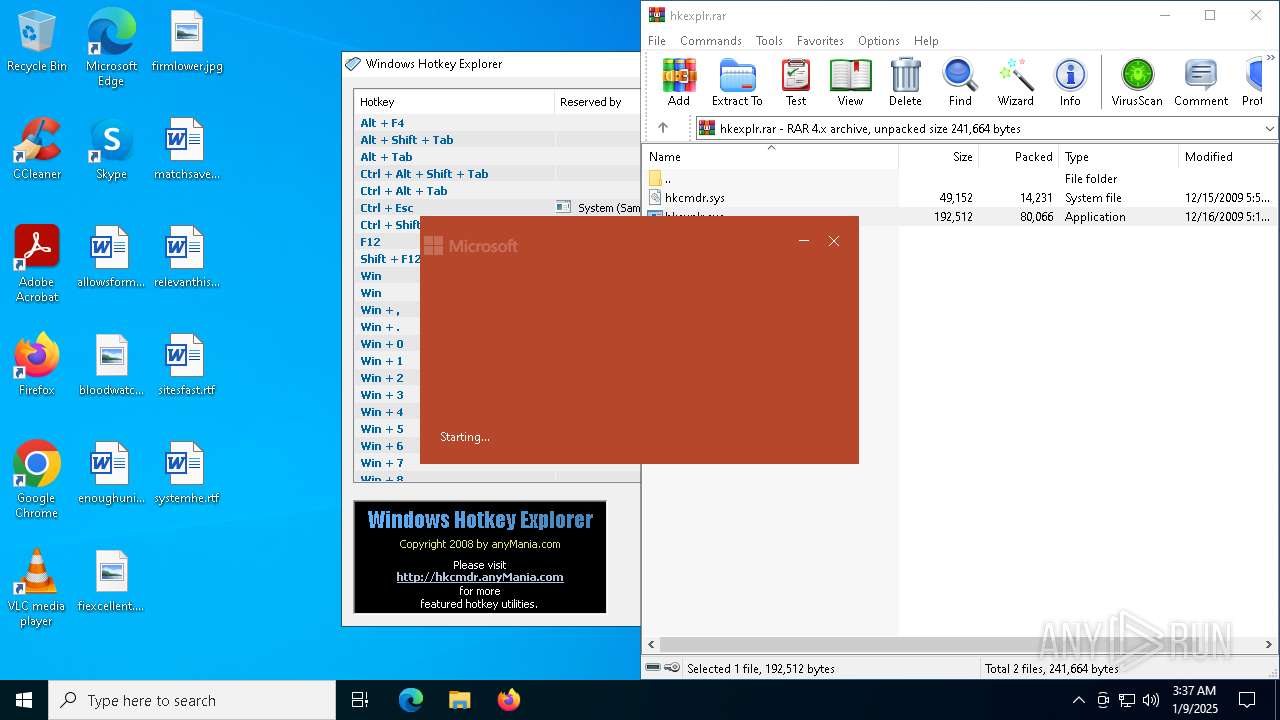Open the Favorites menu
This screenshot has height=720, width=1280.
coord(820,41)
